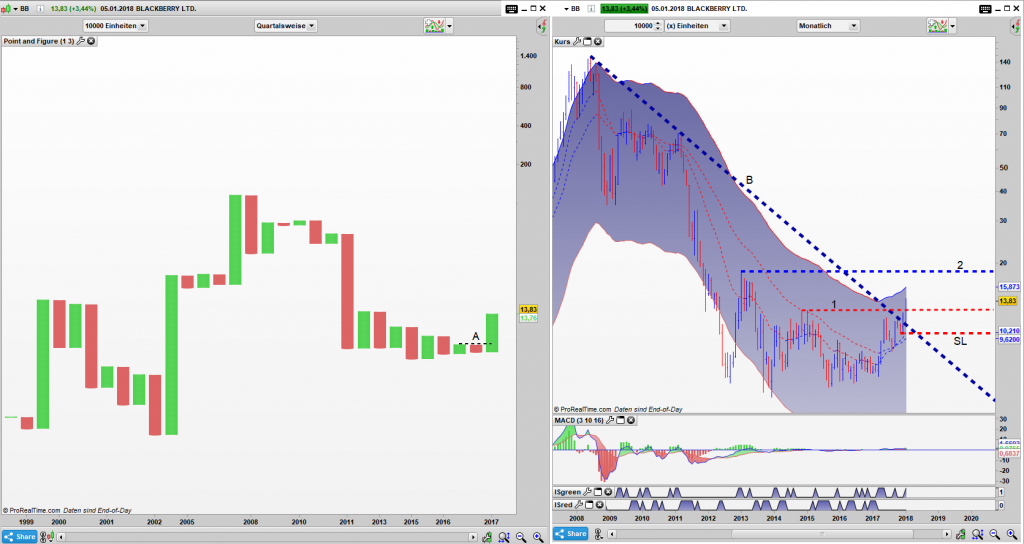1024x544 pixels.
Task: Share the right chart
Action: (570, 534)
